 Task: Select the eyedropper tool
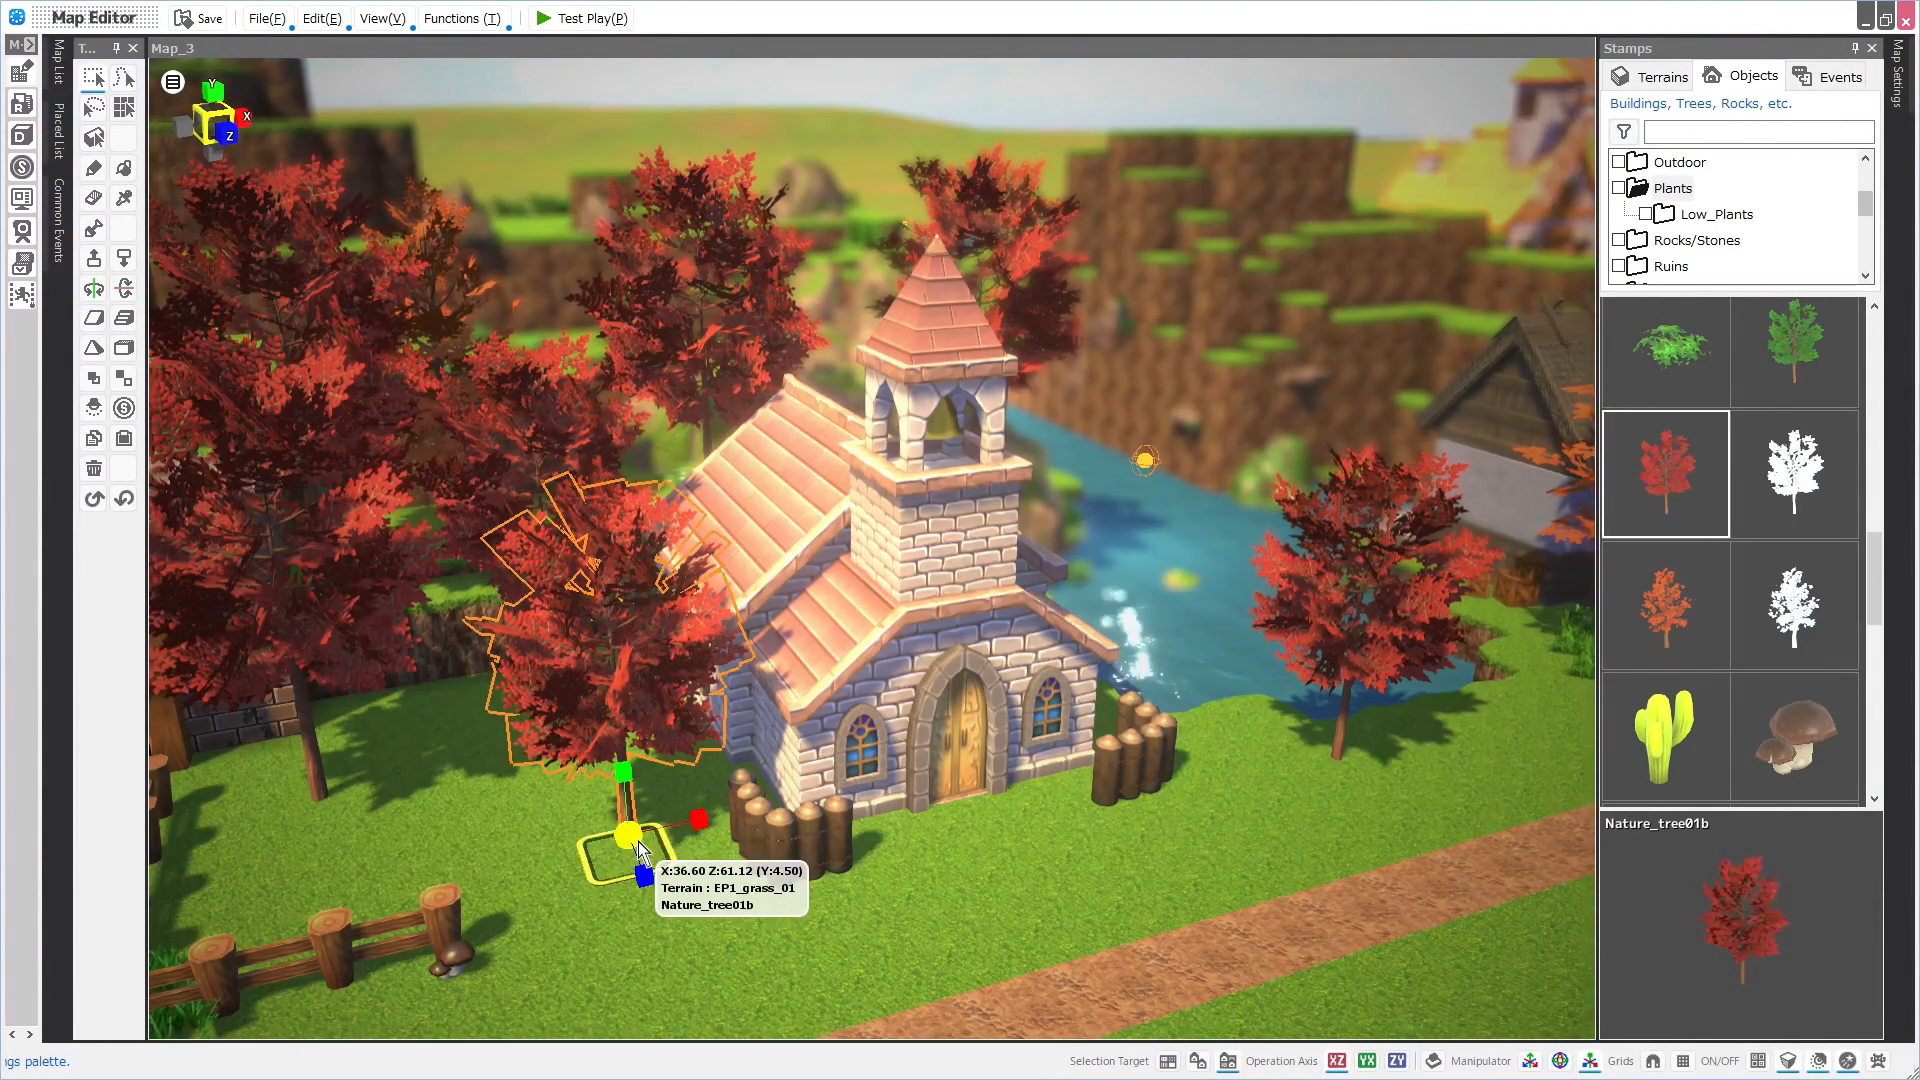pyautogui.click(x=124, y=198)
